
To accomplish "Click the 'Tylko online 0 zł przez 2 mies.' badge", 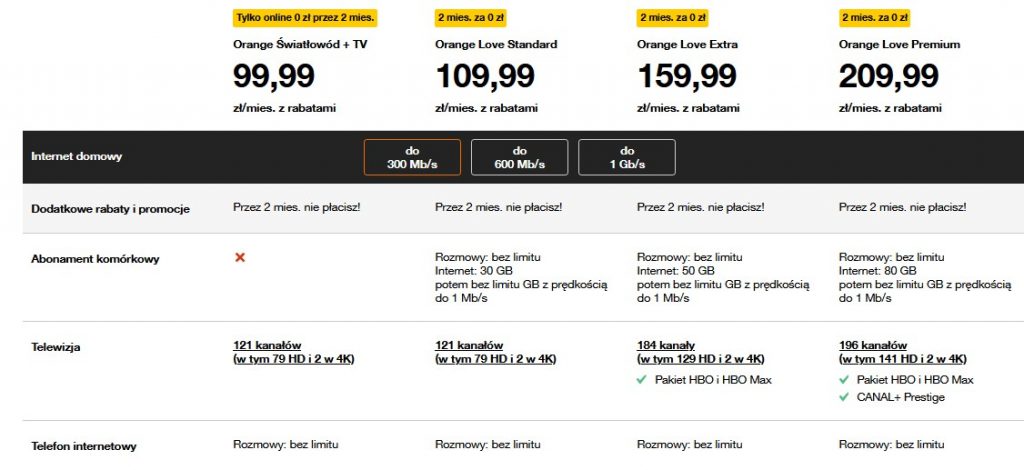I will click(305, 18).
